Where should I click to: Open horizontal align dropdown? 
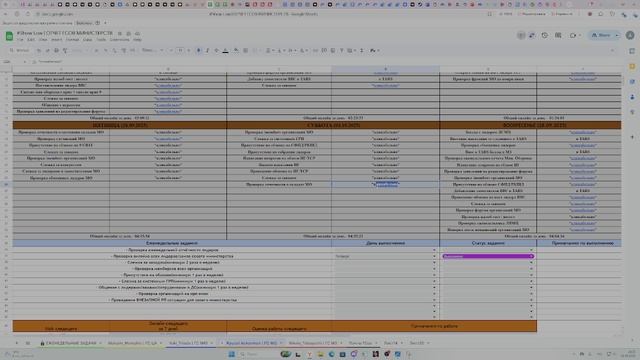pyautogui.click(x=269, y=51)
